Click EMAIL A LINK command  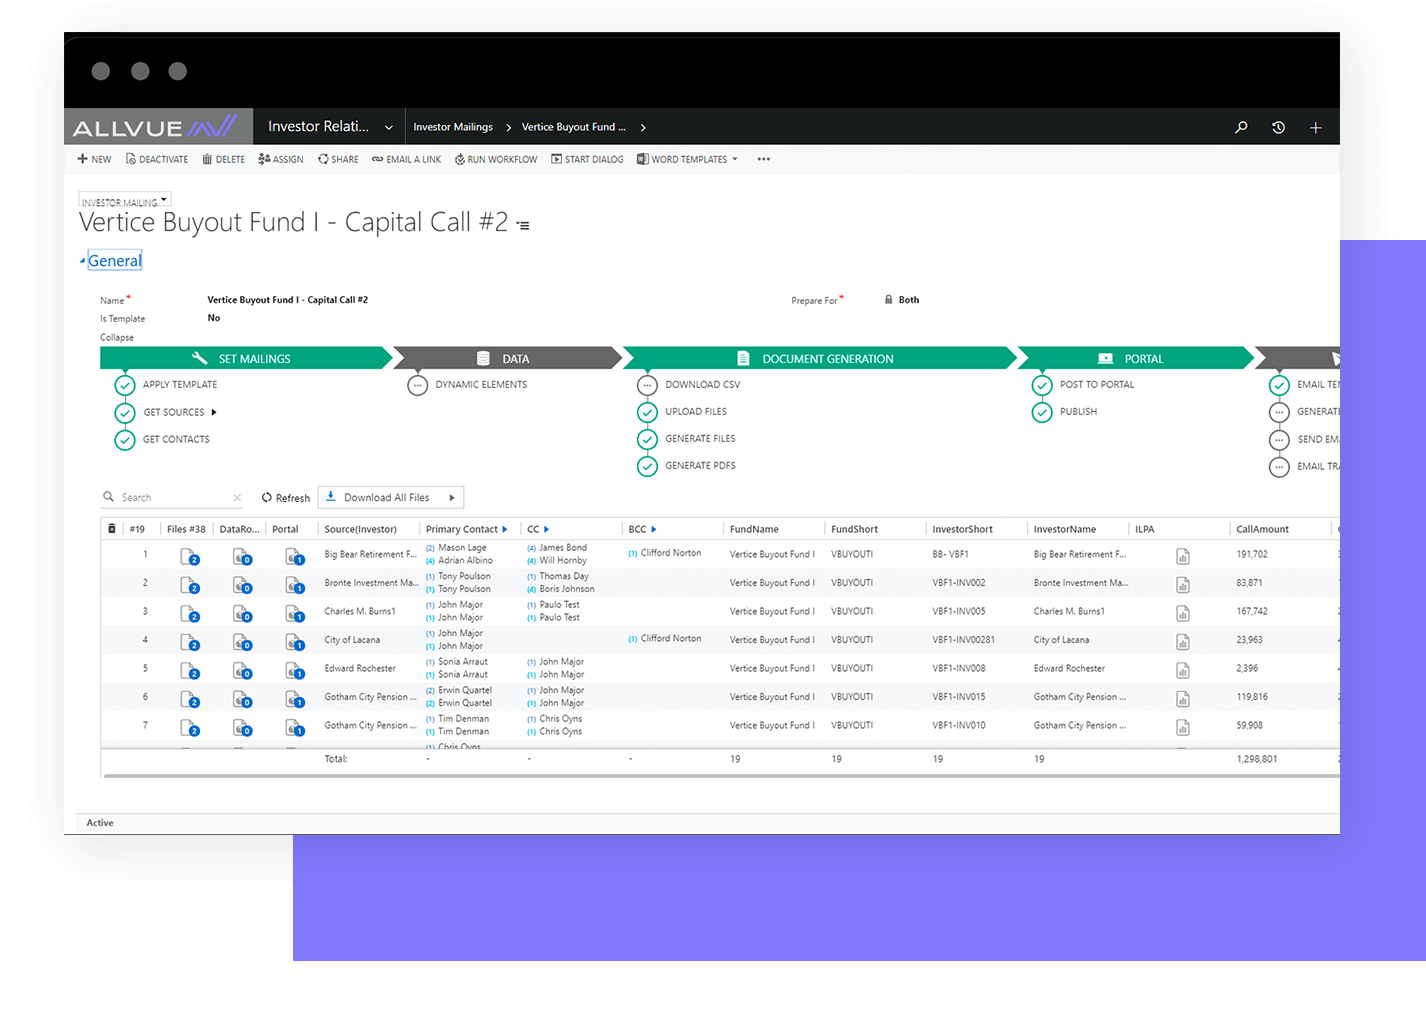tap(406, 159)
